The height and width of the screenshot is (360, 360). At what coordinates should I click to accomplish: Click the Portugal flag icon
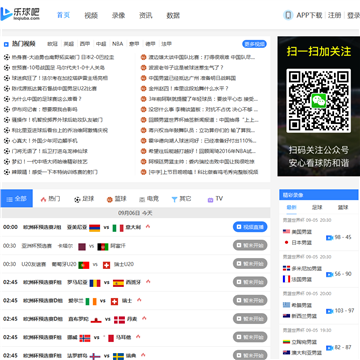[84, 265]
